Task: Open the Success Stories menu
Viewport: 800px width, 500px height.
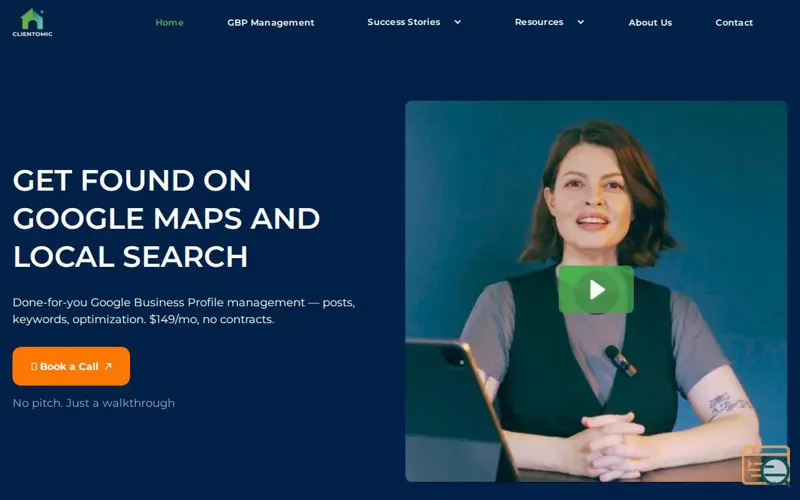Action: tap(404, 22)
